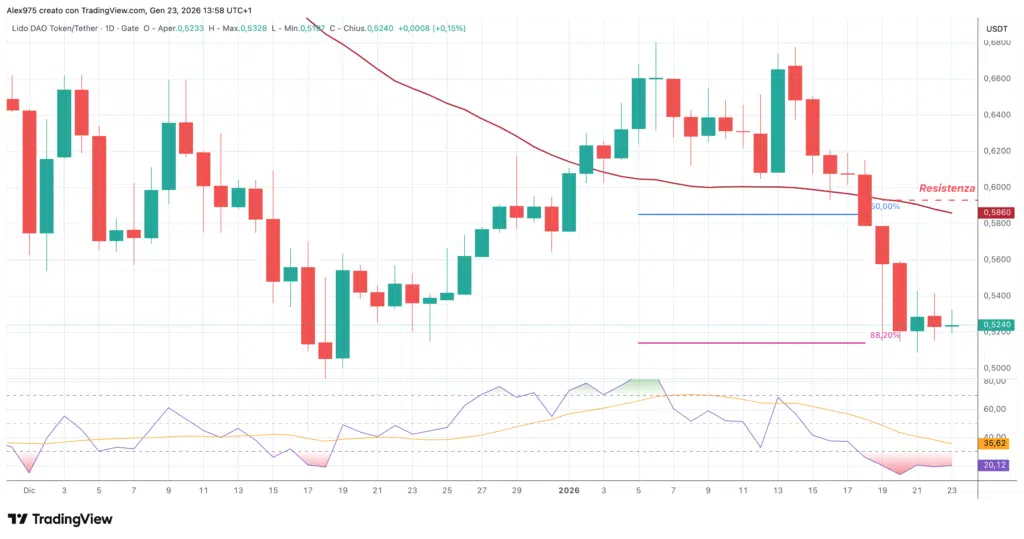Click the '2026' marker on the time axis

click(x=569, y=491)
